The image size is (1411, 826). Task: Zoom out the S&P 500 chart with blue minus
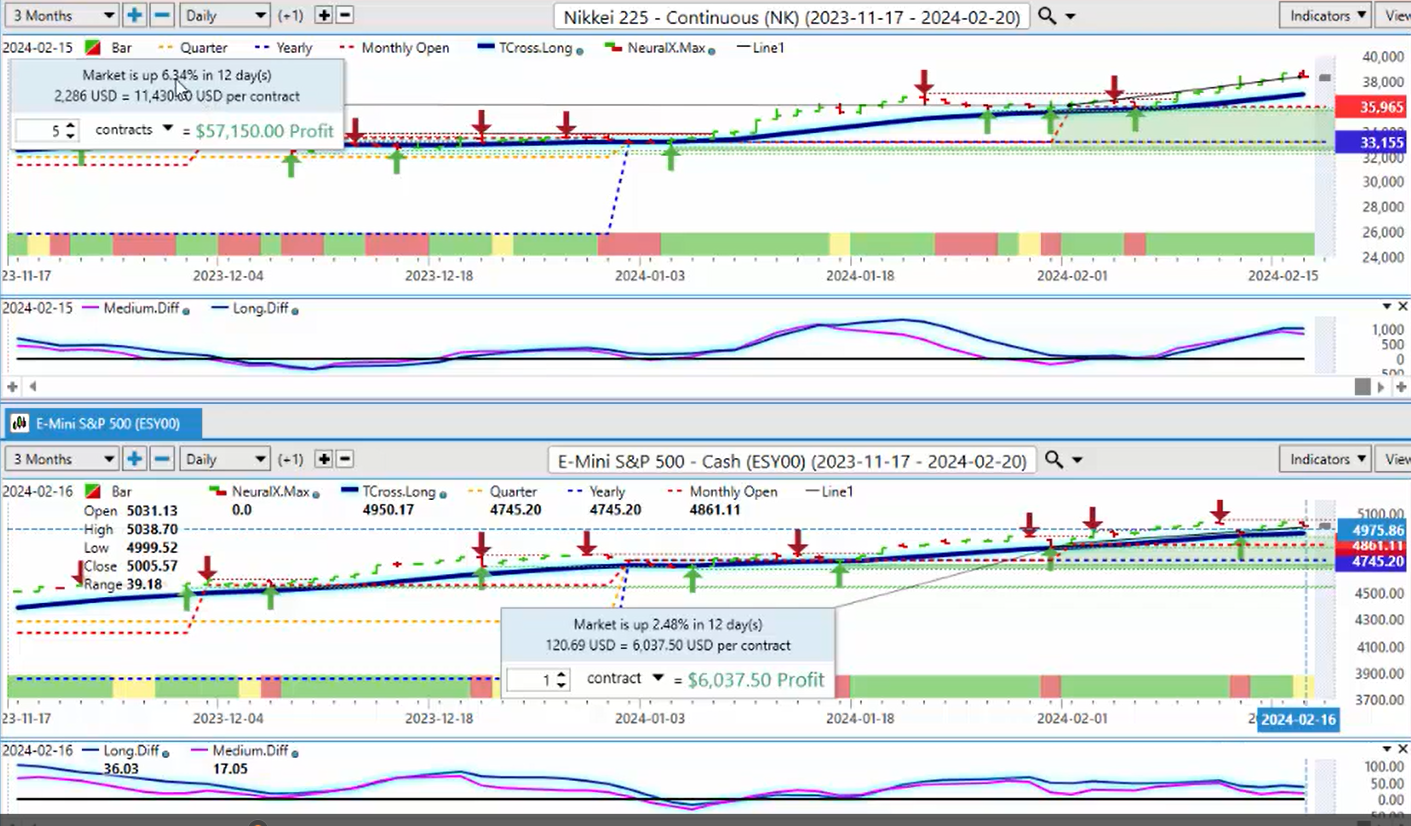(x=162, y=459)
